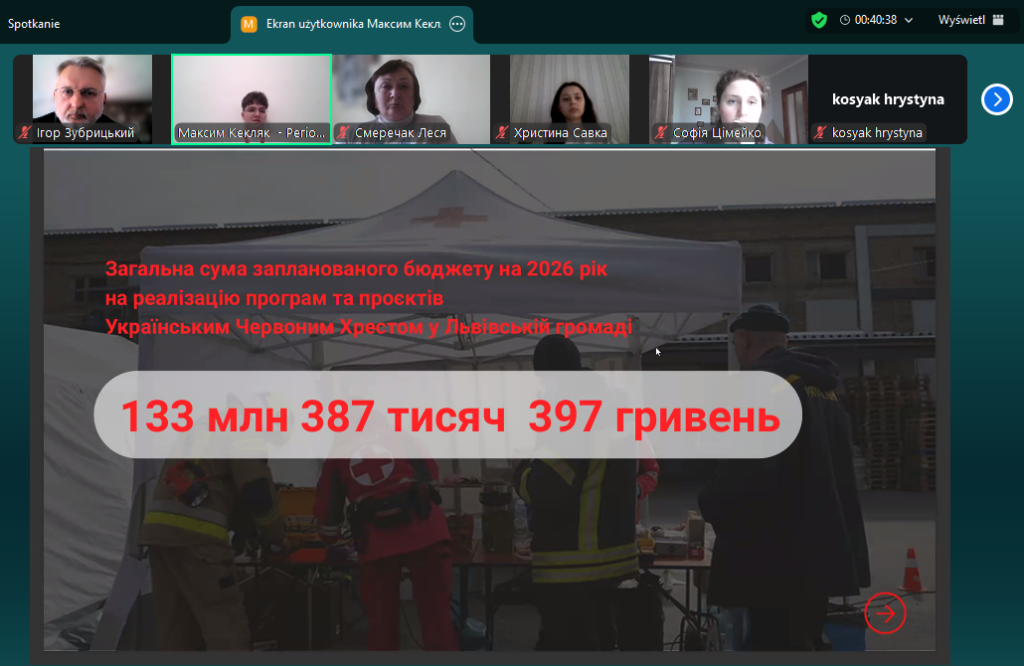Click Христина Савка video tile
The width and height of the screenshot is (1024, 666).
(569, 90)
